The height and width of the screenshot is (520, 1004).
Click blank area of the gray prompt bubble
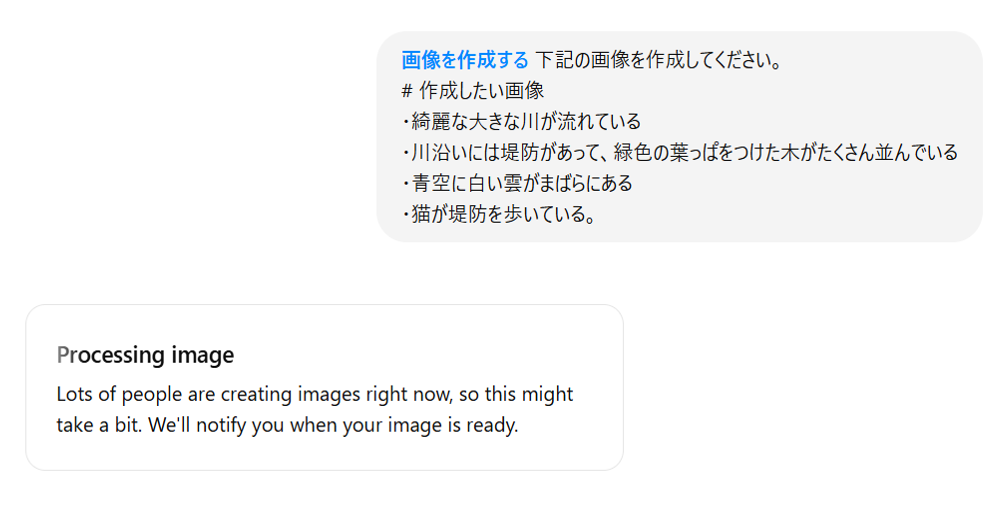tap(832, 205)
